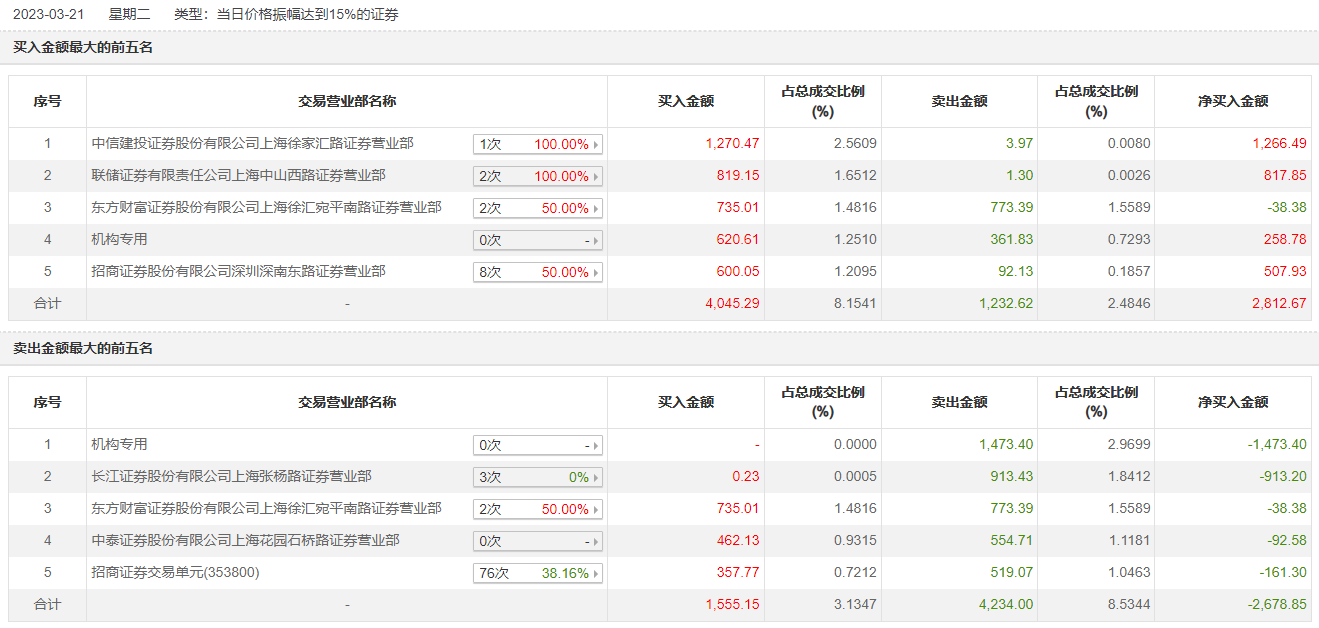The width and height of the screenshot is (1319, 628).
Task: Click the 类型：当日价格振幅达到15%的证券 label
Action: [x=286, y=15]
